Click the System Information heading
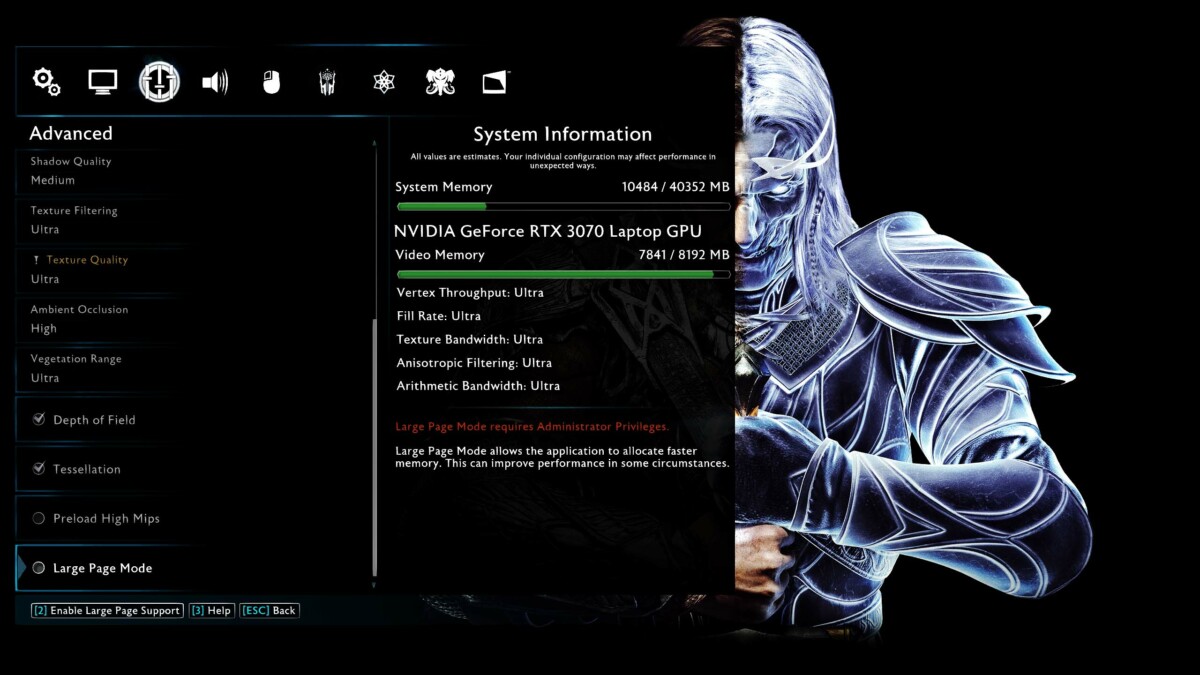The width and height of the screenshot is (1200, 675). coord(562,134)
